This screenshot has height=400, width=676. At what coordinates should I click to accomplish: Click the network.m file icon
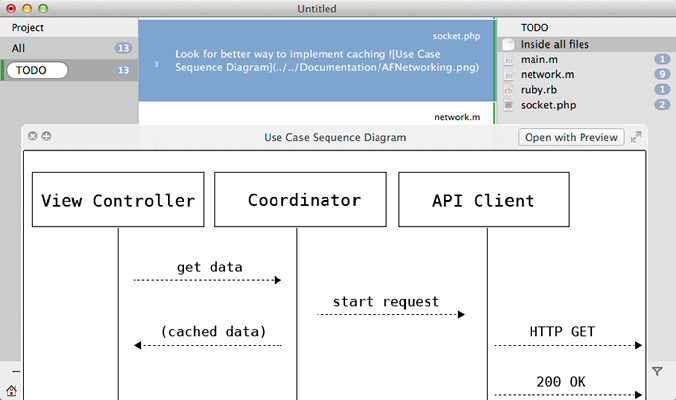(x=508, y=75)
